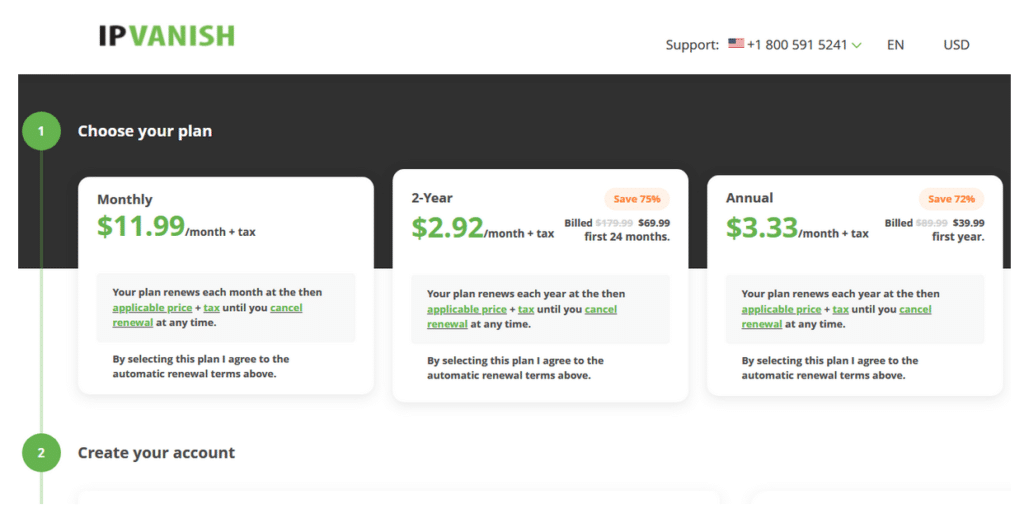Click the 'first year.' billing text
This screenshot has width=1024, height=523.
(x=958, y=237)
